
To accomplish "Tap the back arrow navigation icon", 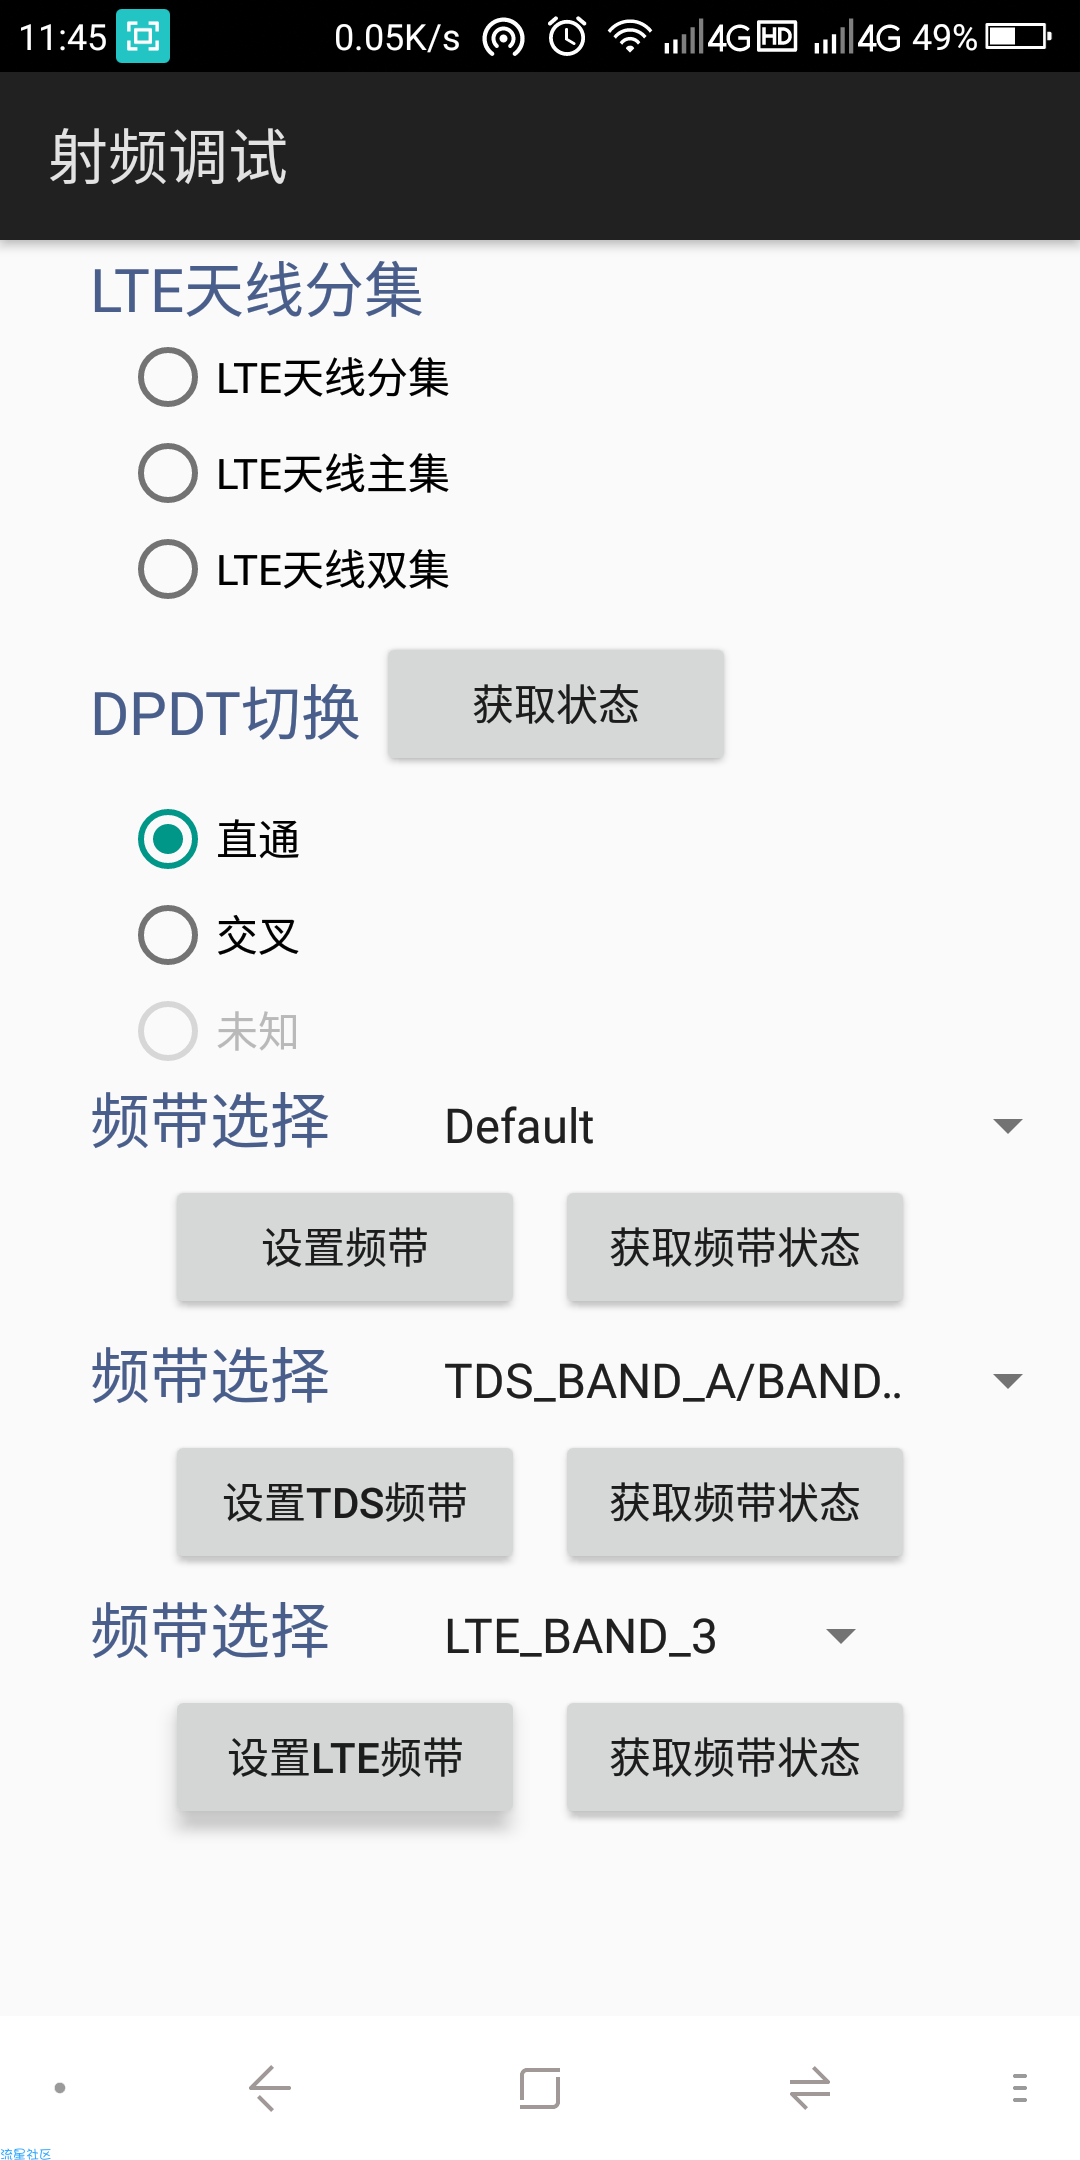I will pyautogui.click(x=270, y=2088).
